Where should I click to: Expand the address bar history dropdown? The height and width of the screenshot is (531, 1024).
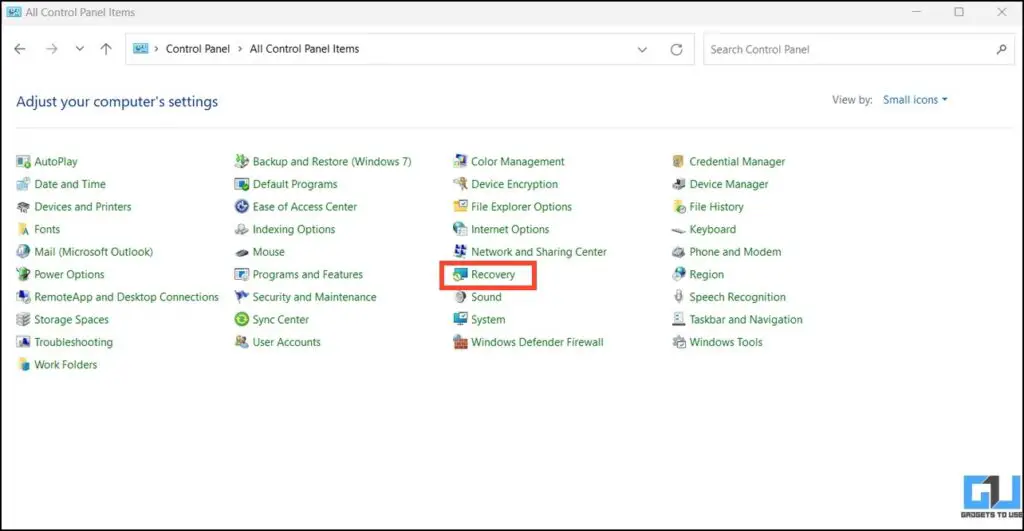[x=642, y=49]
